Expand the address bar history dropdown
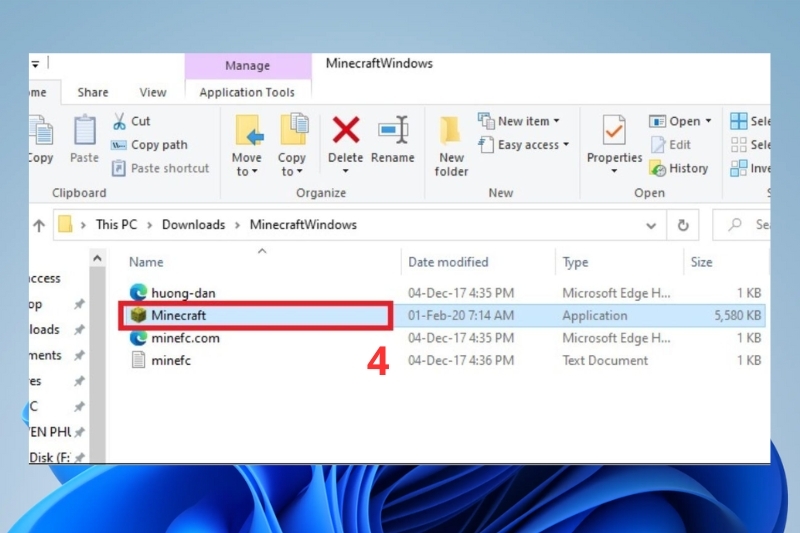 click(651, 225)
